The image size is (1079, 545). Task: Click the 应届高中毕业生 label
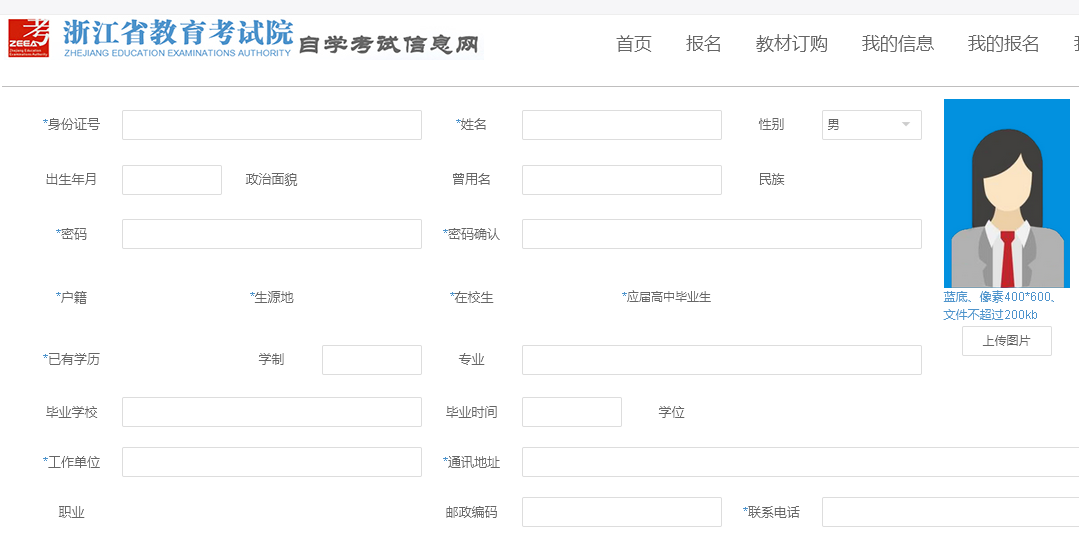coord(667,297)
